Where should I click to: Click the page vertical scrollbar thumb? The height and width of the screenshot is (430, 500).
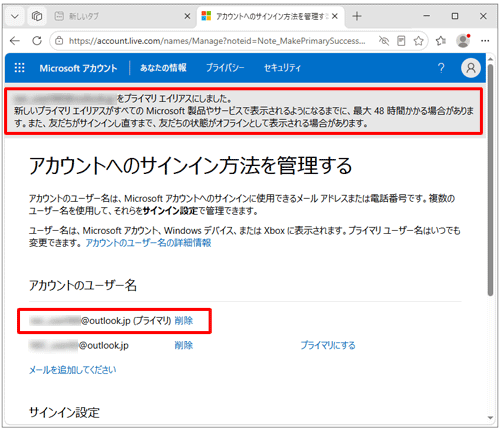(x=490, y=180)
